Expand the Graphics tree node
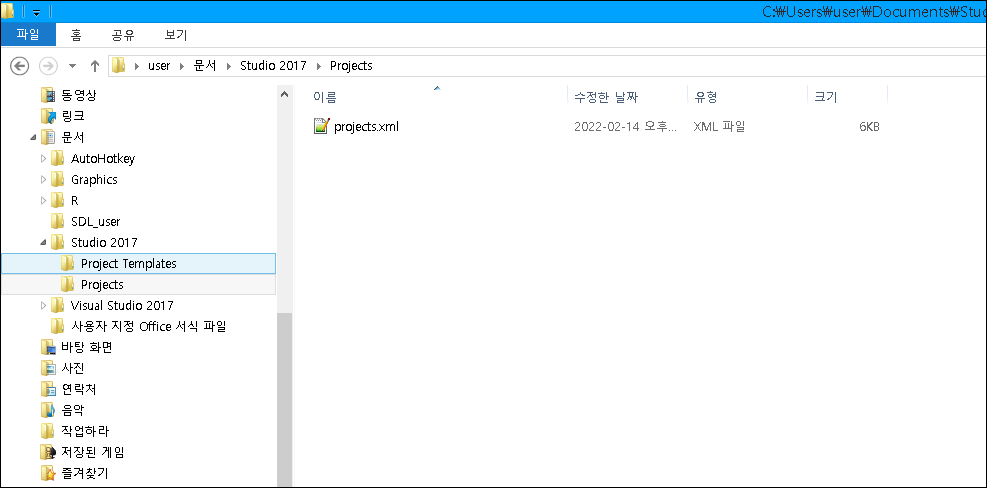987x488 pixels. [x=43, y=179]
